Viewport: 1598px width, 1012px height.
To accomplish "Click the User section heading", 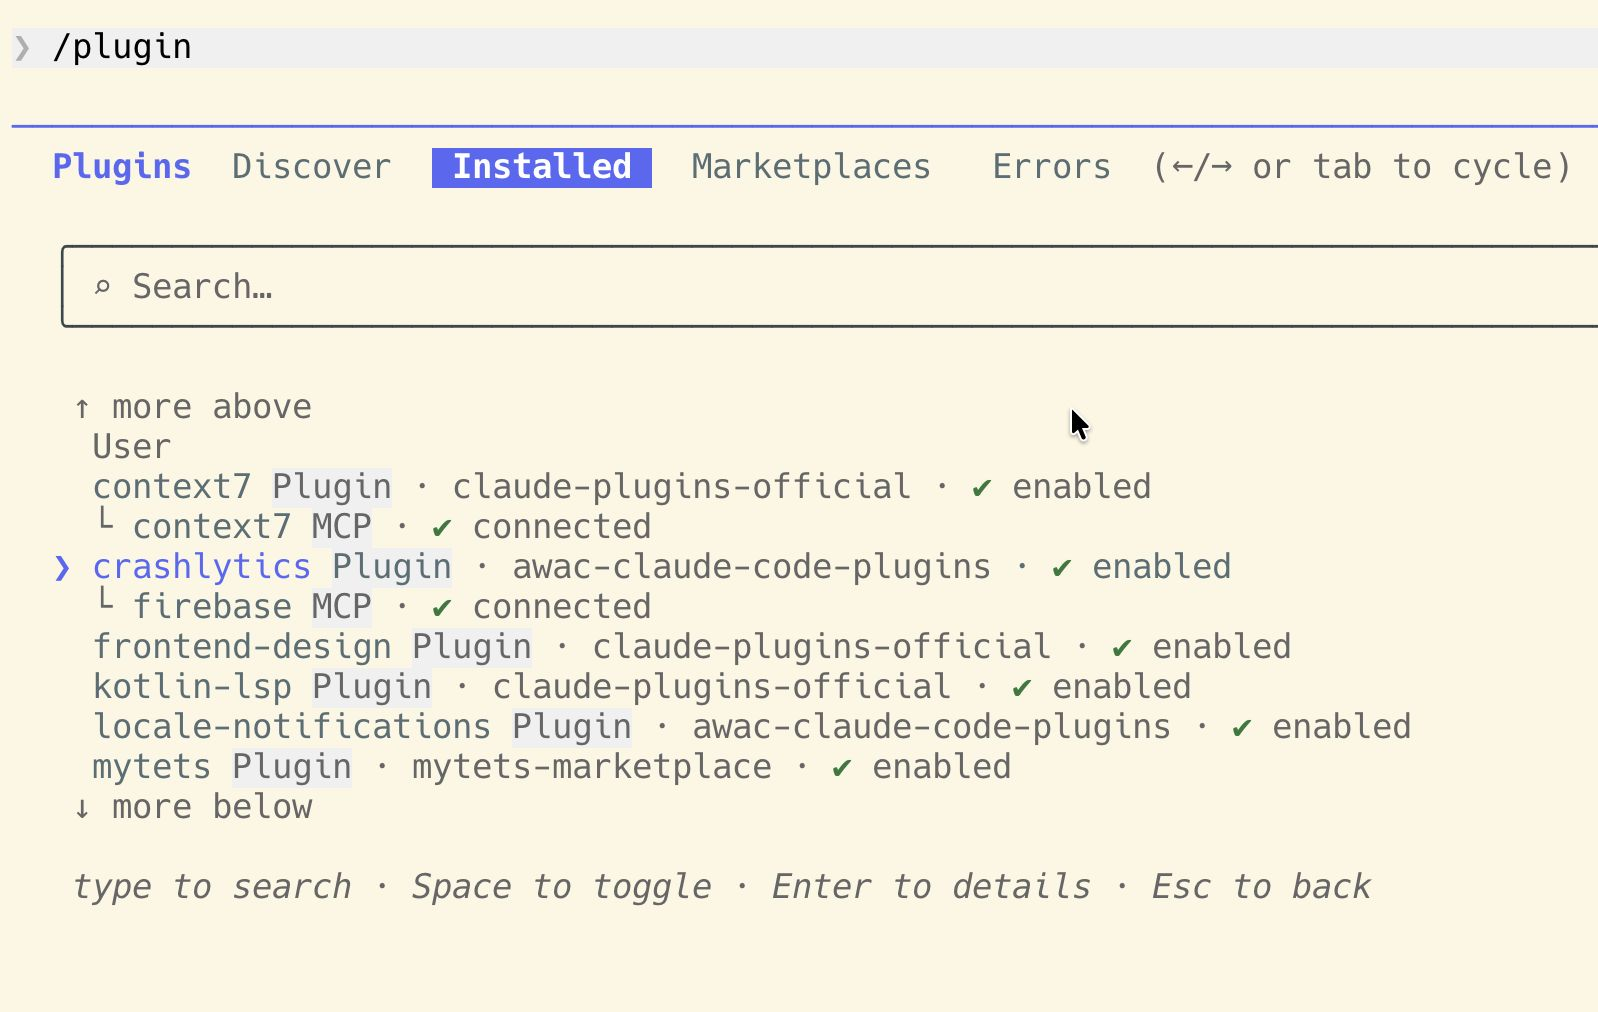I will coord(132,447).
